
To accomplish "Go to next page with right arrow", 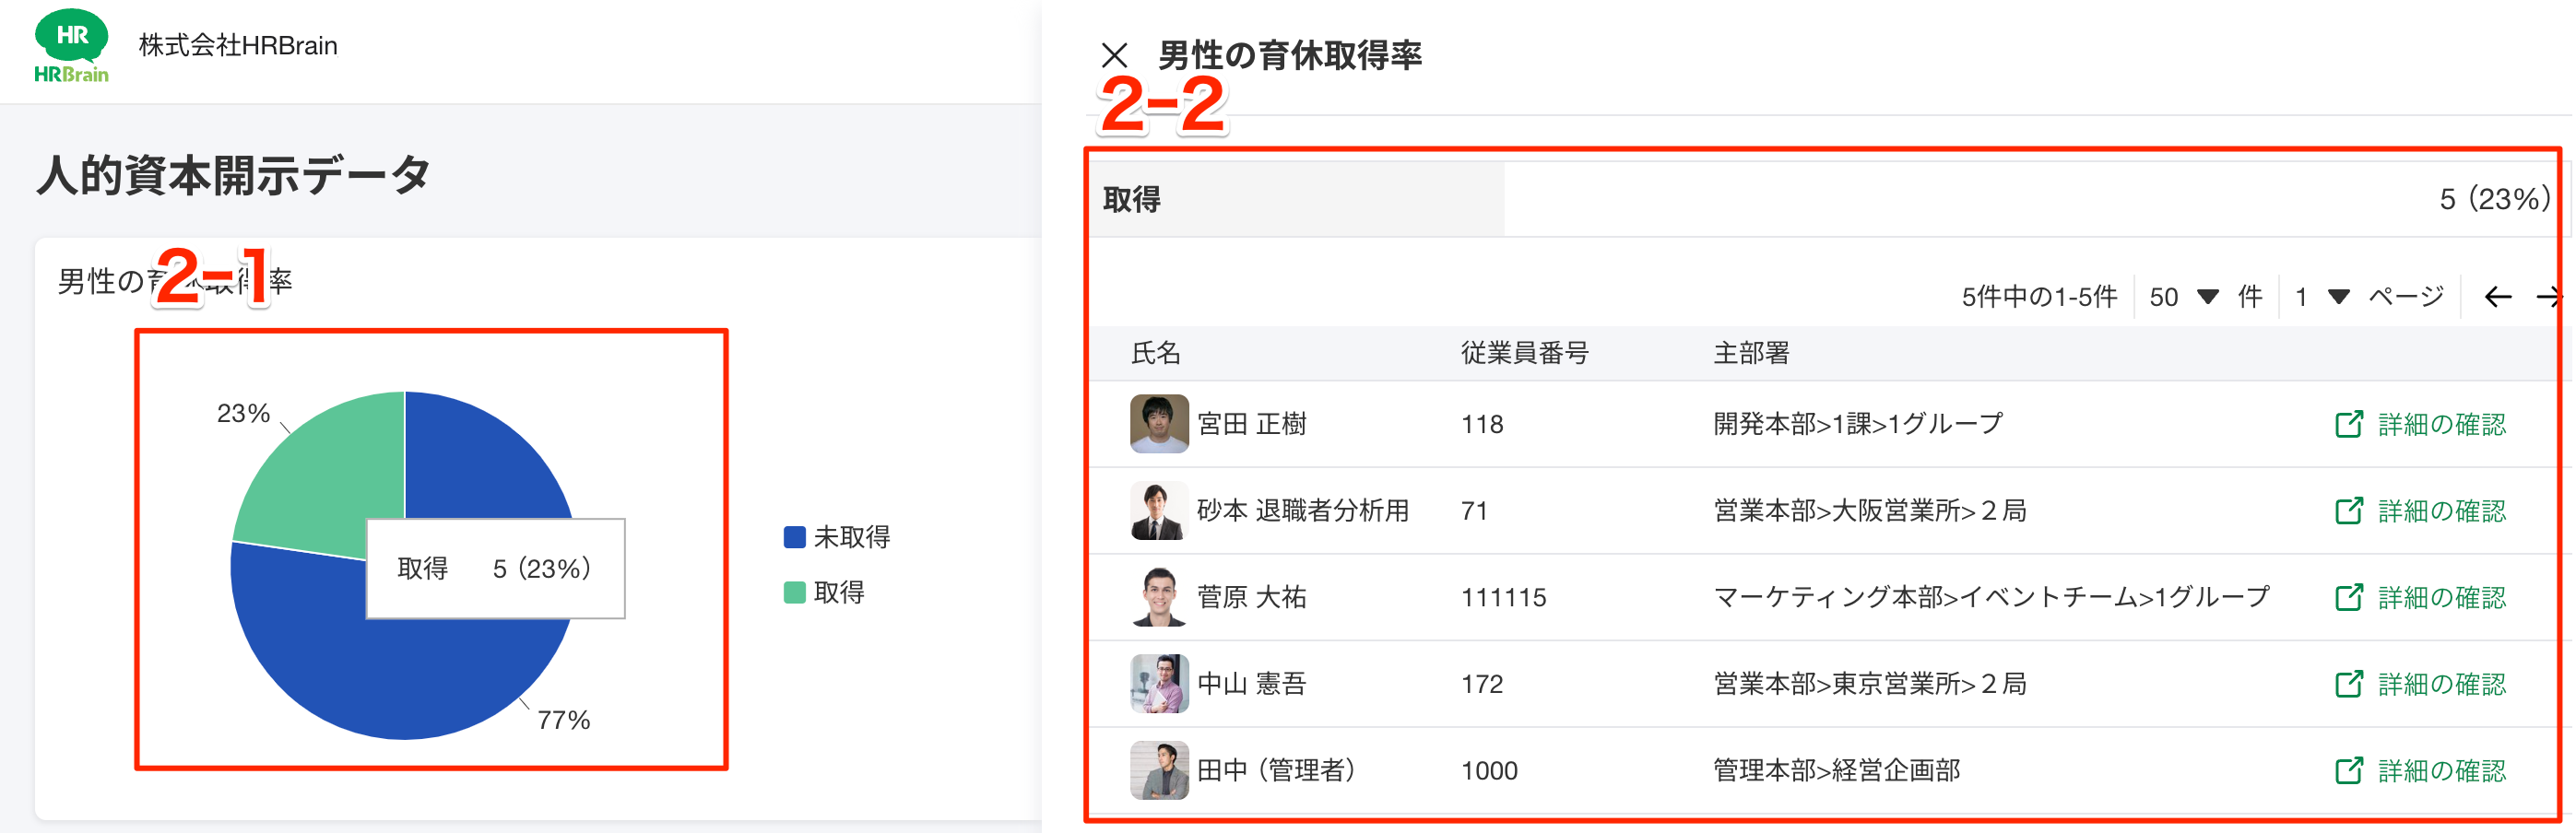I will click(x=2549, y=297).
